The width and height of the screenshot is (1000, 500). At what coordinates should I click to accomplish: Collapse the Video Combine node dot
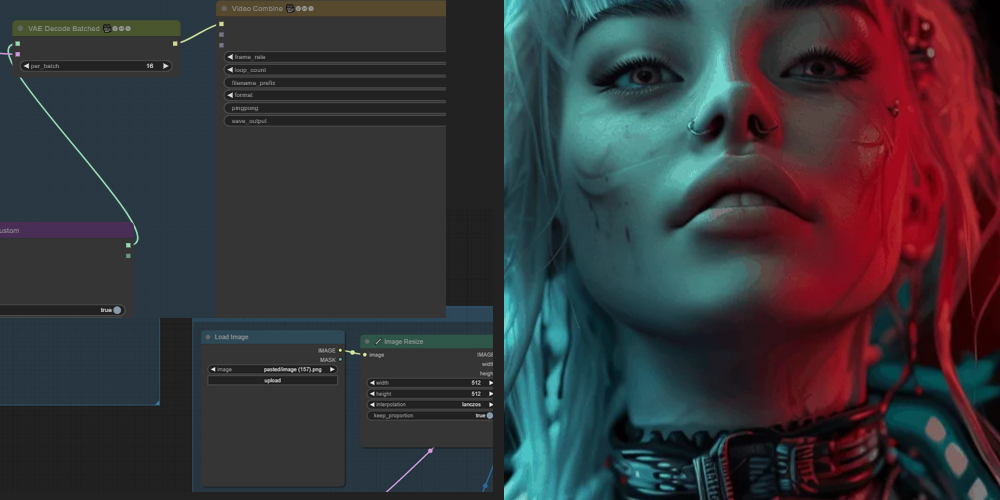(224, 9)
